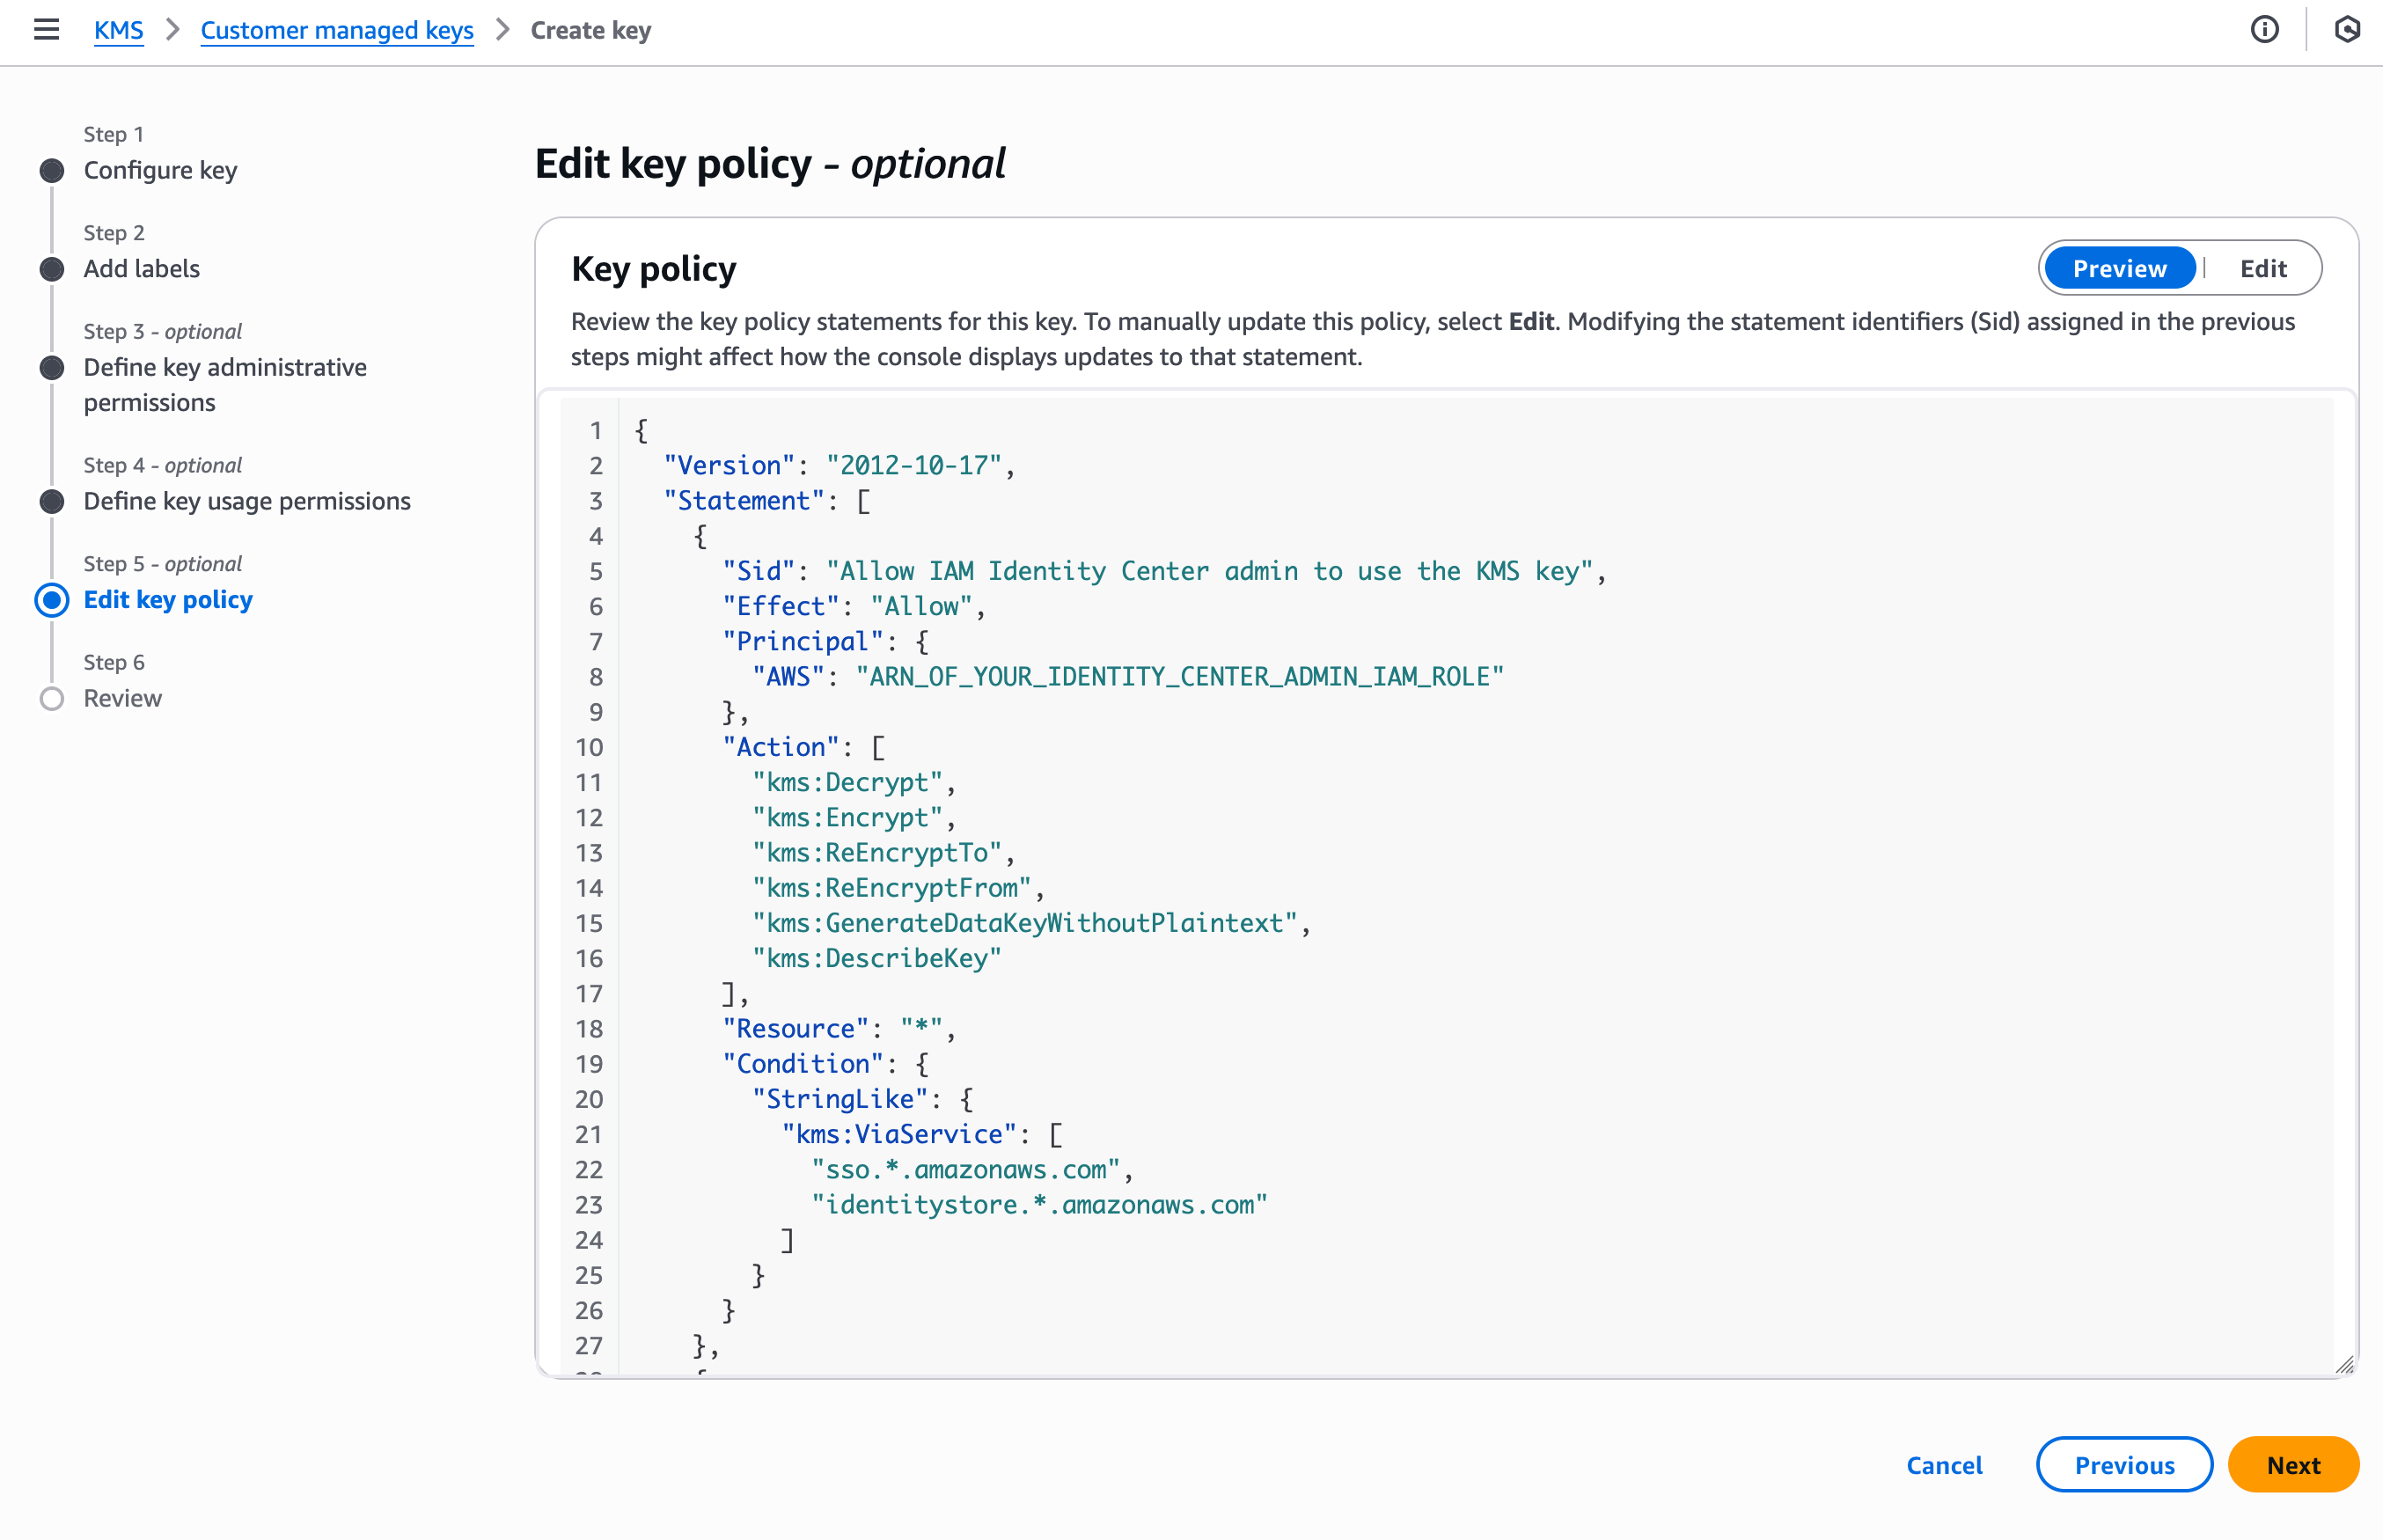Open Customer managed keys breadcrumb
This screenshot has height=1540, width=2383.
[x=337, y=31]
